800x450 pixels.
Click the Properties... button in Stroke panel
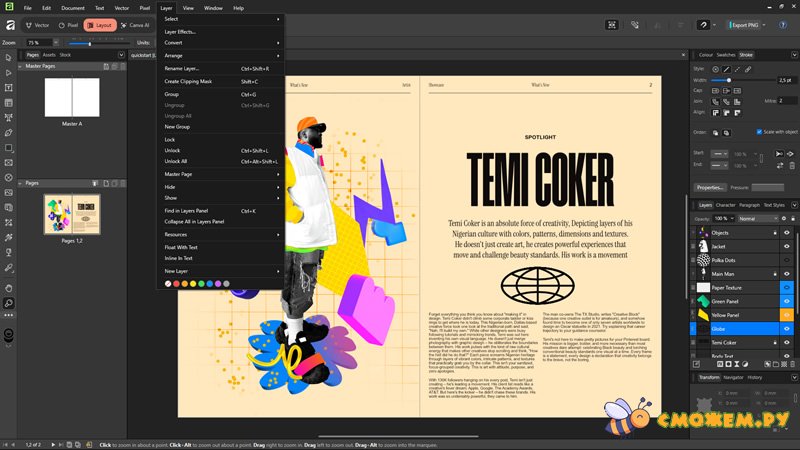tap(710, 187)
